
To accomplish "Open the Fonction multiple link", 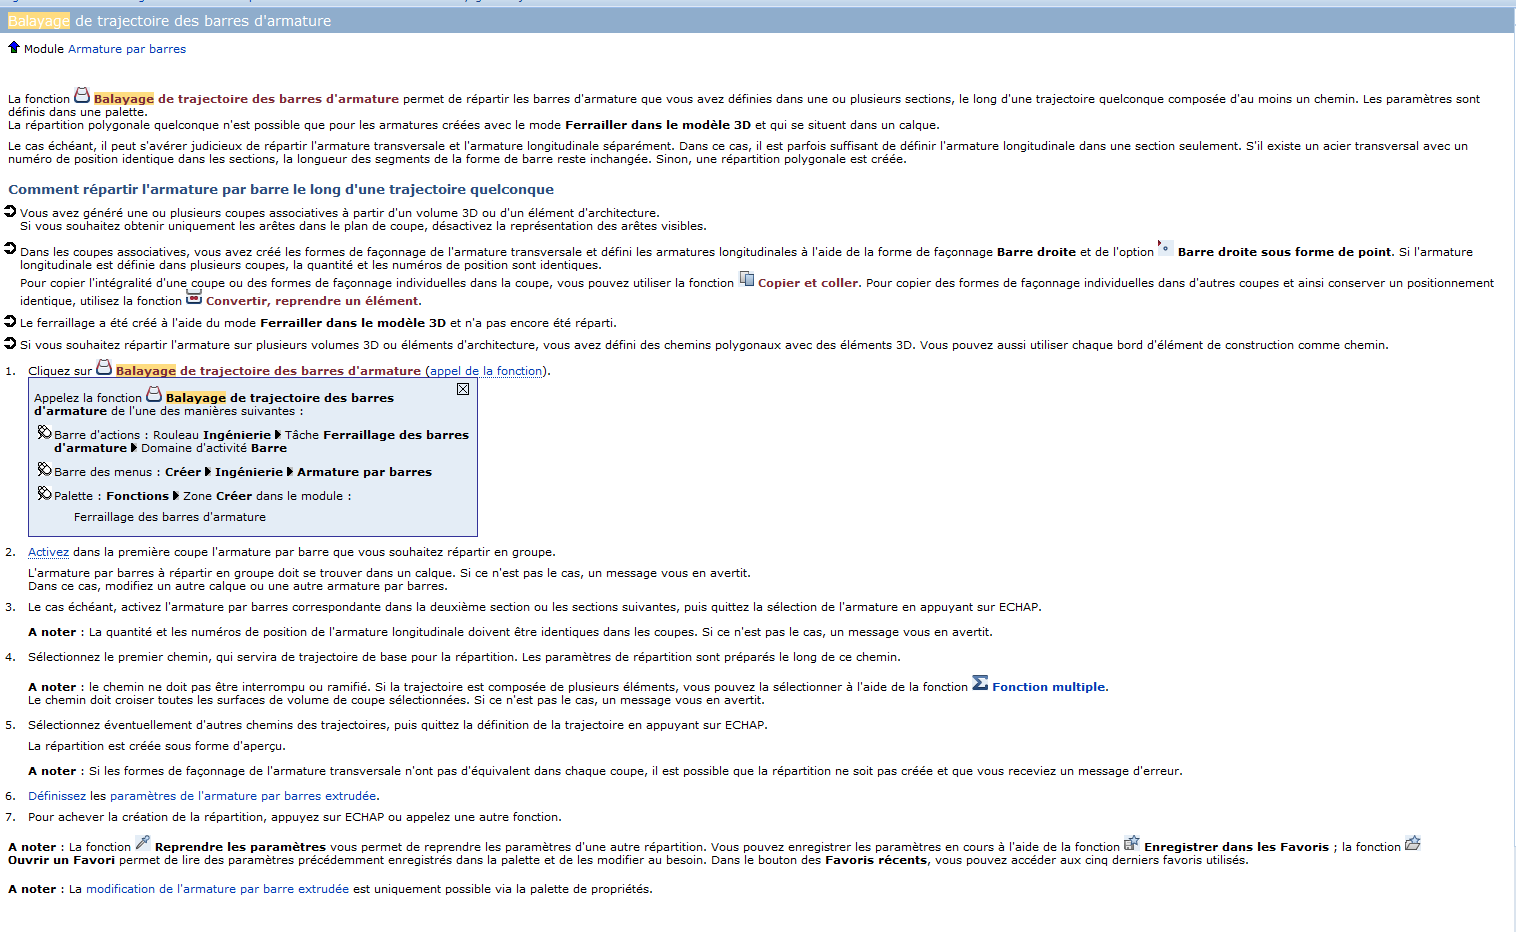I will click(1049, 687).
